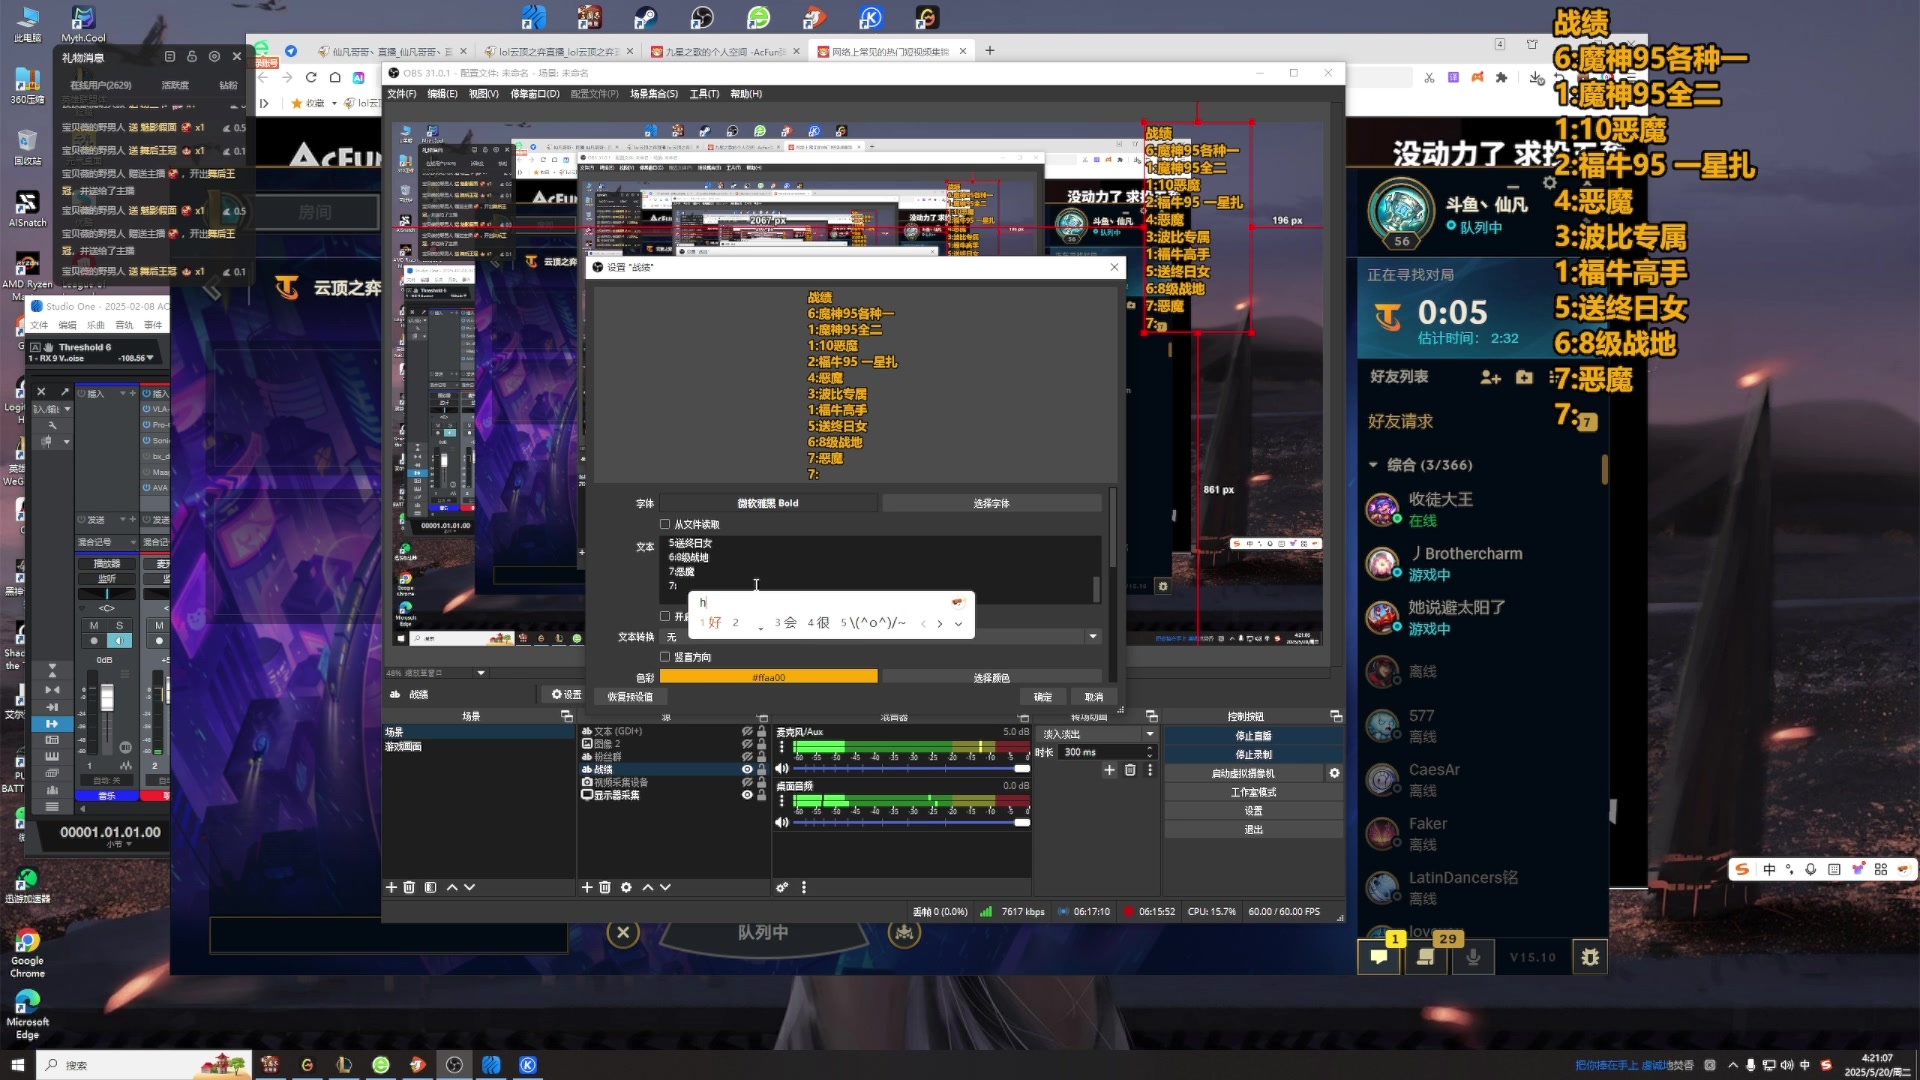Screen dimensions: 1920x1080
Task: Show the 视频采集设备 source
Action: (x=746, y=782)
